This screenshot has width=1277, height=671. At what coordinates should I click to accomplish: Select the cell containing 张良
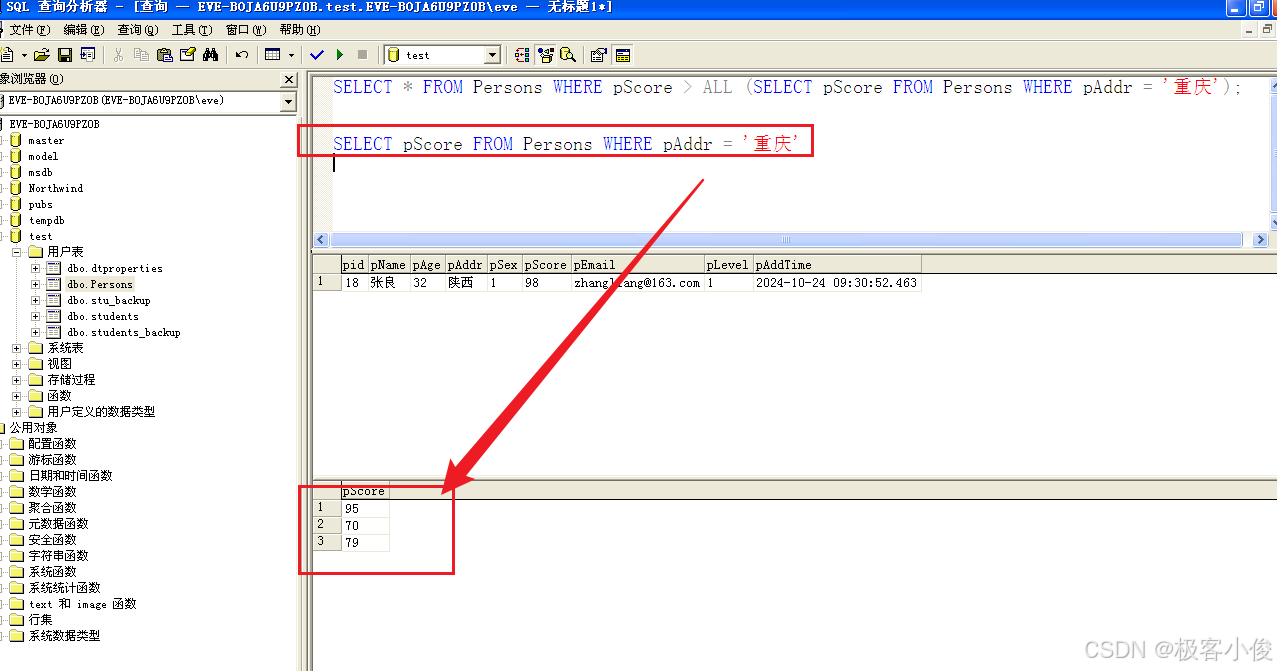389,283
